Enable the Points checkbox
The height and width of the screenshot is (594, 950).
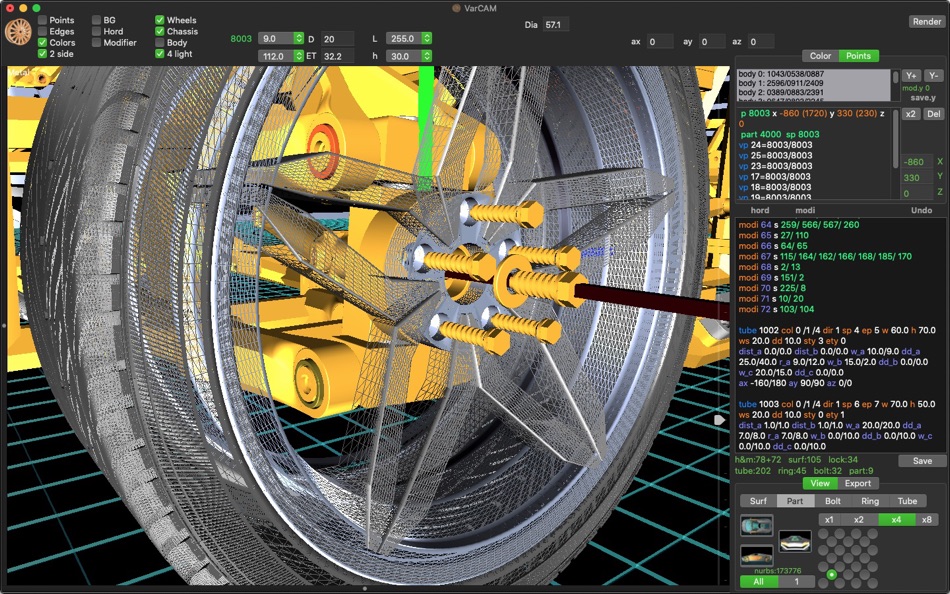point(42,20)
